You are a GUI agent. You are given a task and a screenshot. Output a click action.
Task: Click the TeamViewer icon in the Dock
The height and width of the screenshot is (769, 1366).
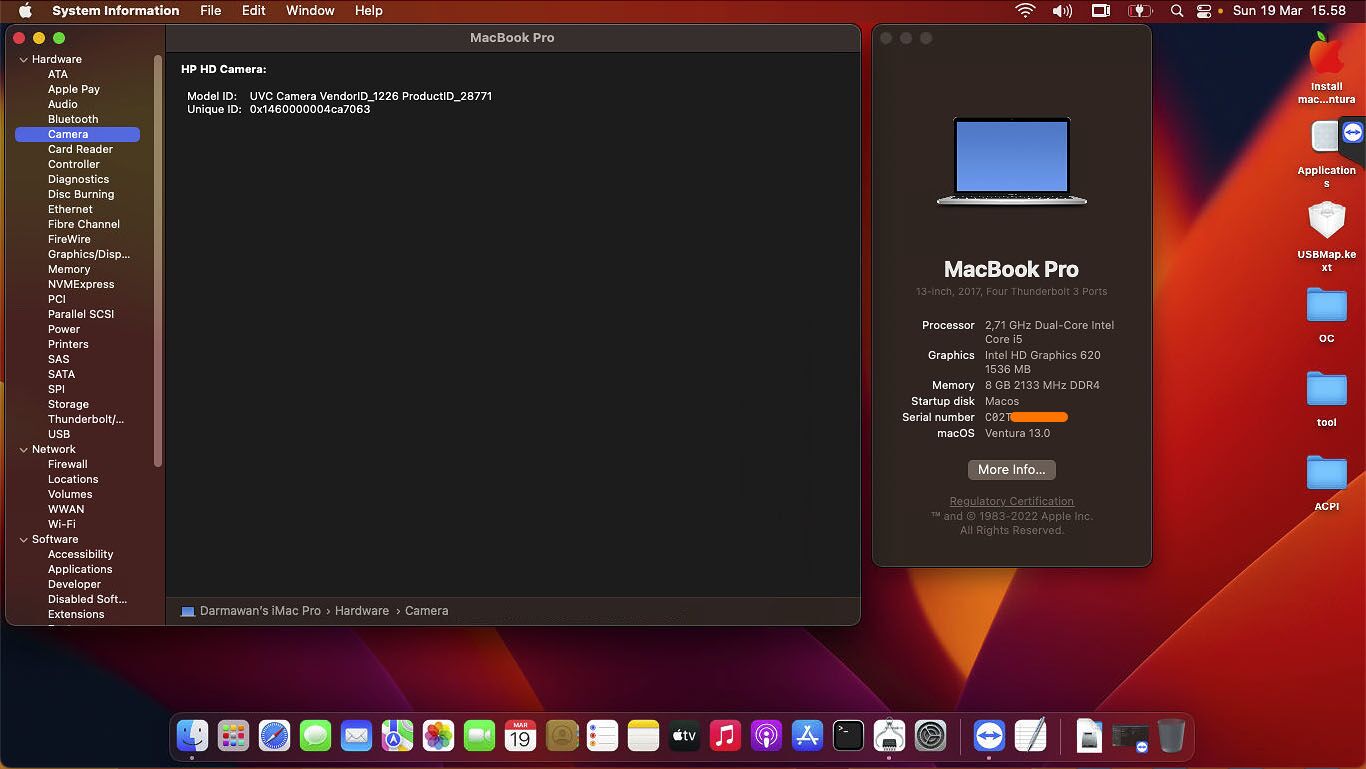coord(989,736)
